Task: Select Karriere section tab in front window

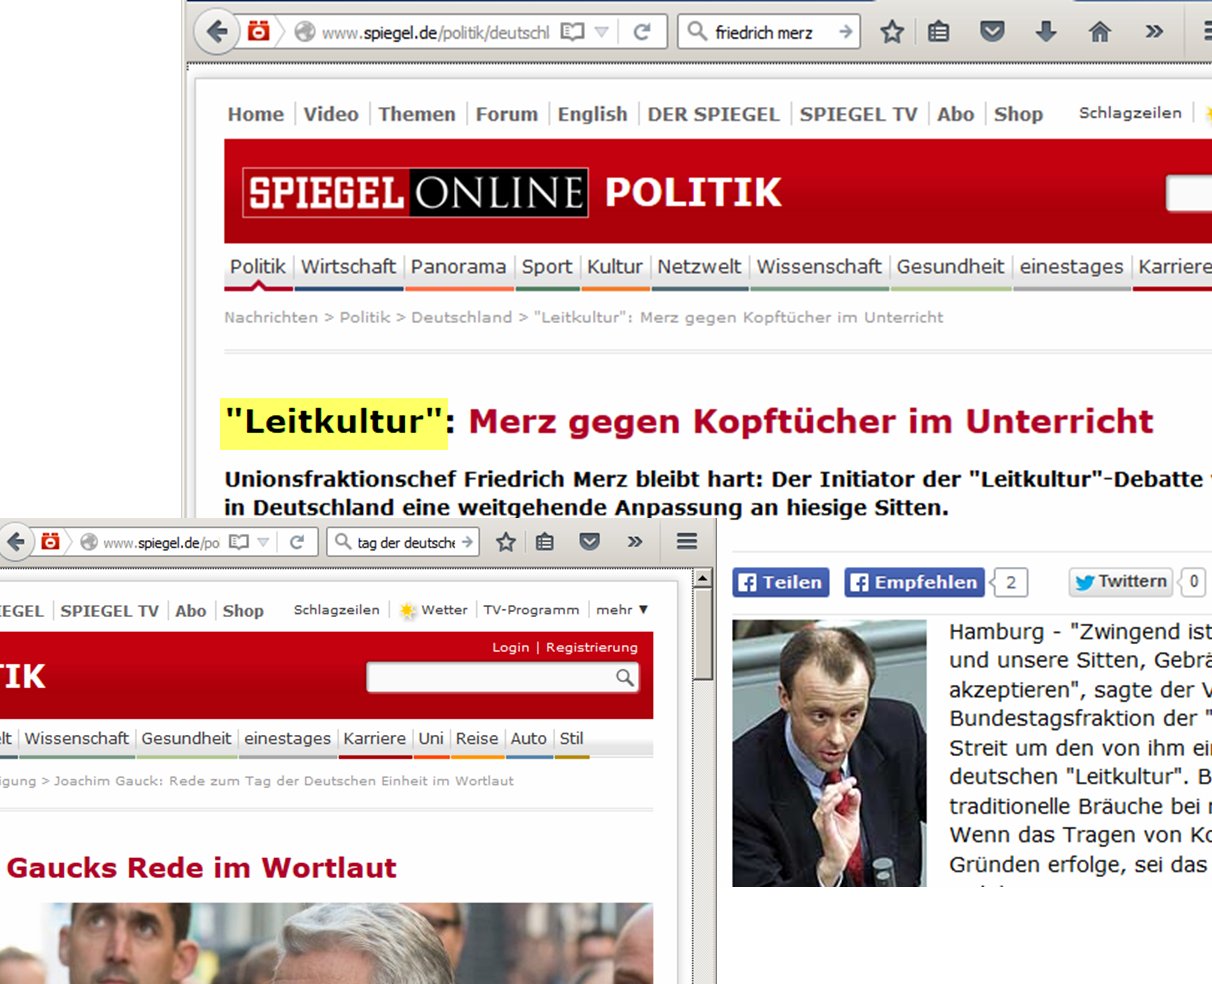Action: coord(374,738)
